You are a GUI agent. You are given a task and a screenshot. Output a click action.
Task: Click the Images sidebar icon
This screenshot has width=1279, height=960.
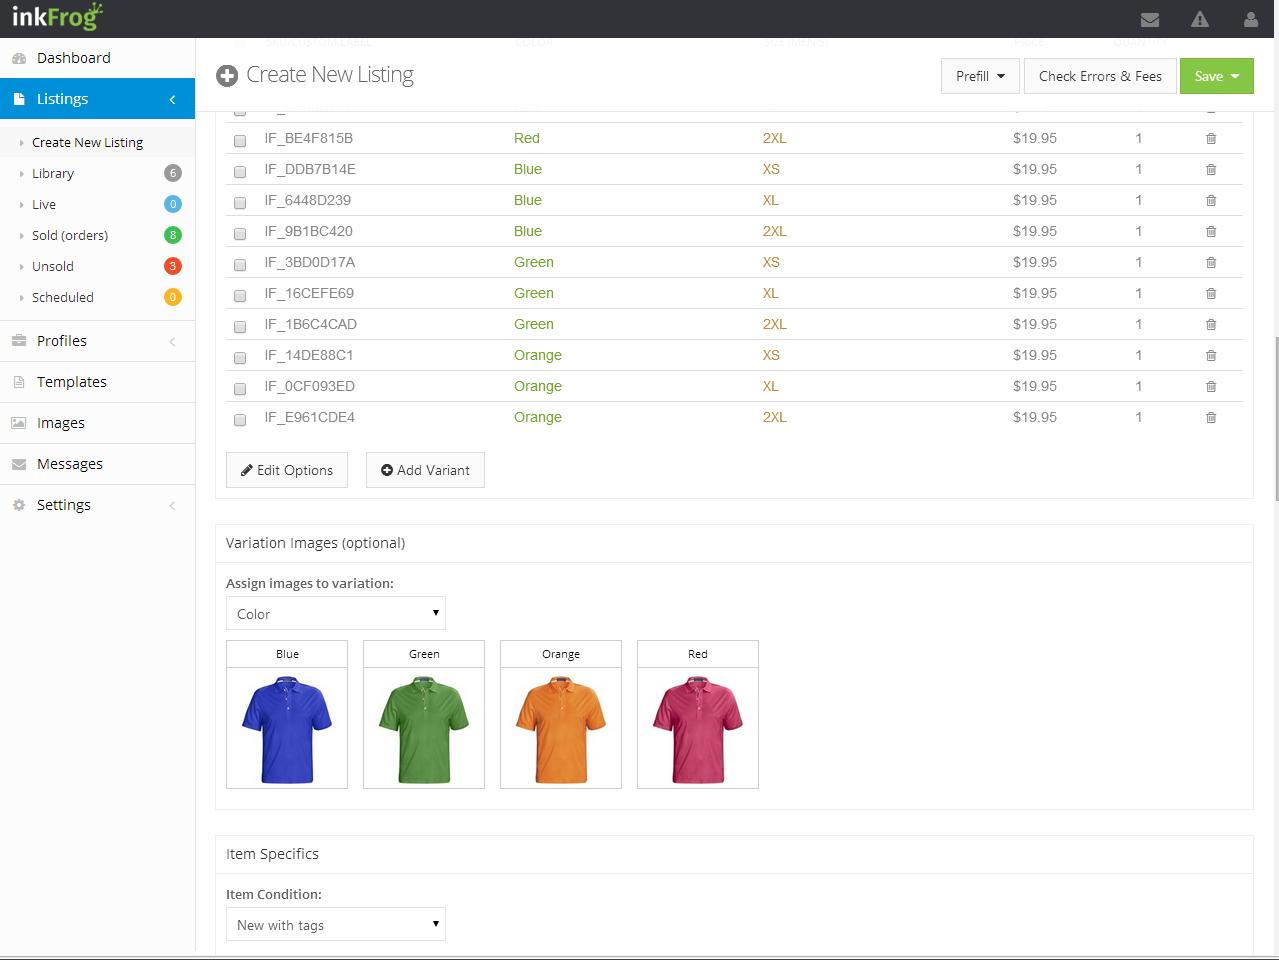19,422
